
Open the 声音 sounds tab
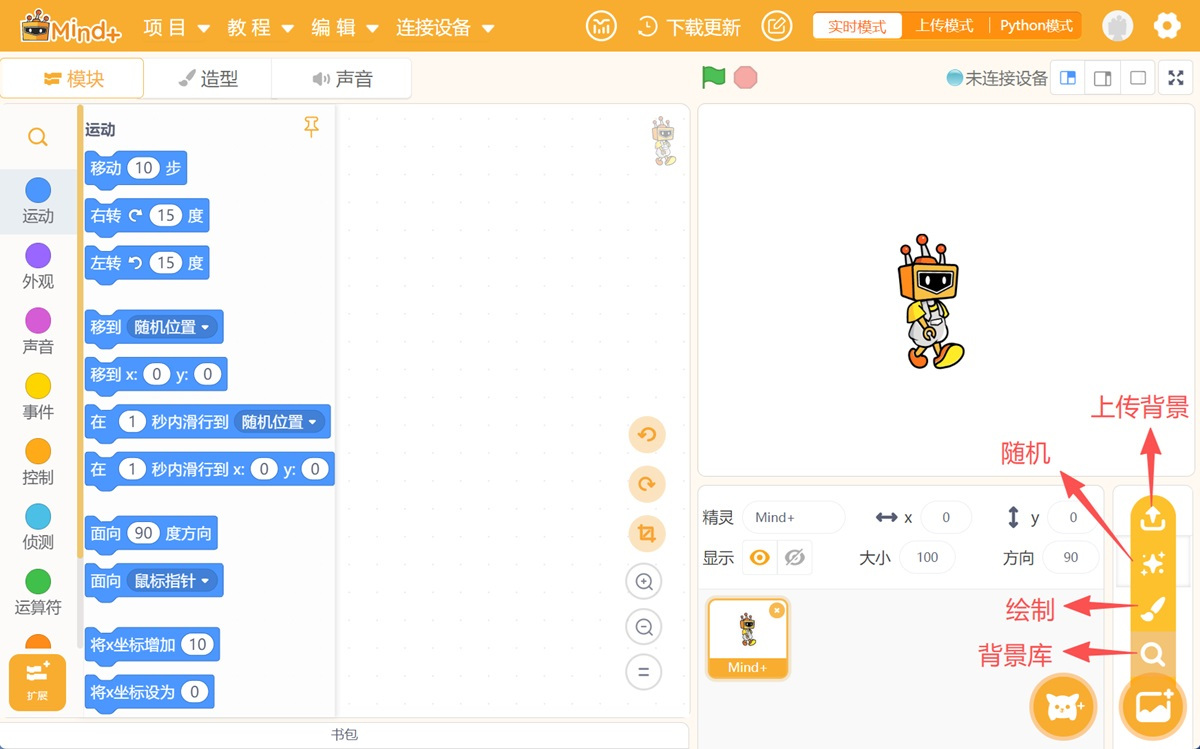pyautogui.click(x=342, y=79)
